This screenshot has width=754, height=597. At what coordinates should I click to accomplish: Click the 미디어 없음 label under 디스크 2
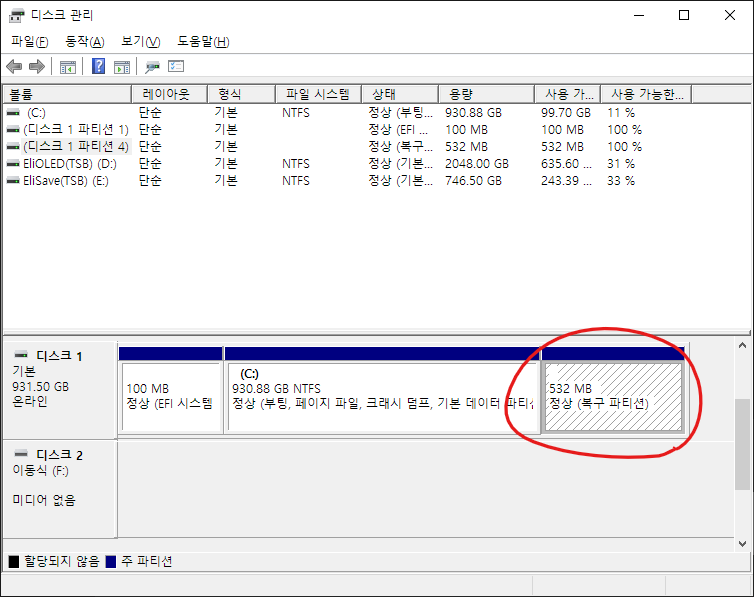click(44, 500)
